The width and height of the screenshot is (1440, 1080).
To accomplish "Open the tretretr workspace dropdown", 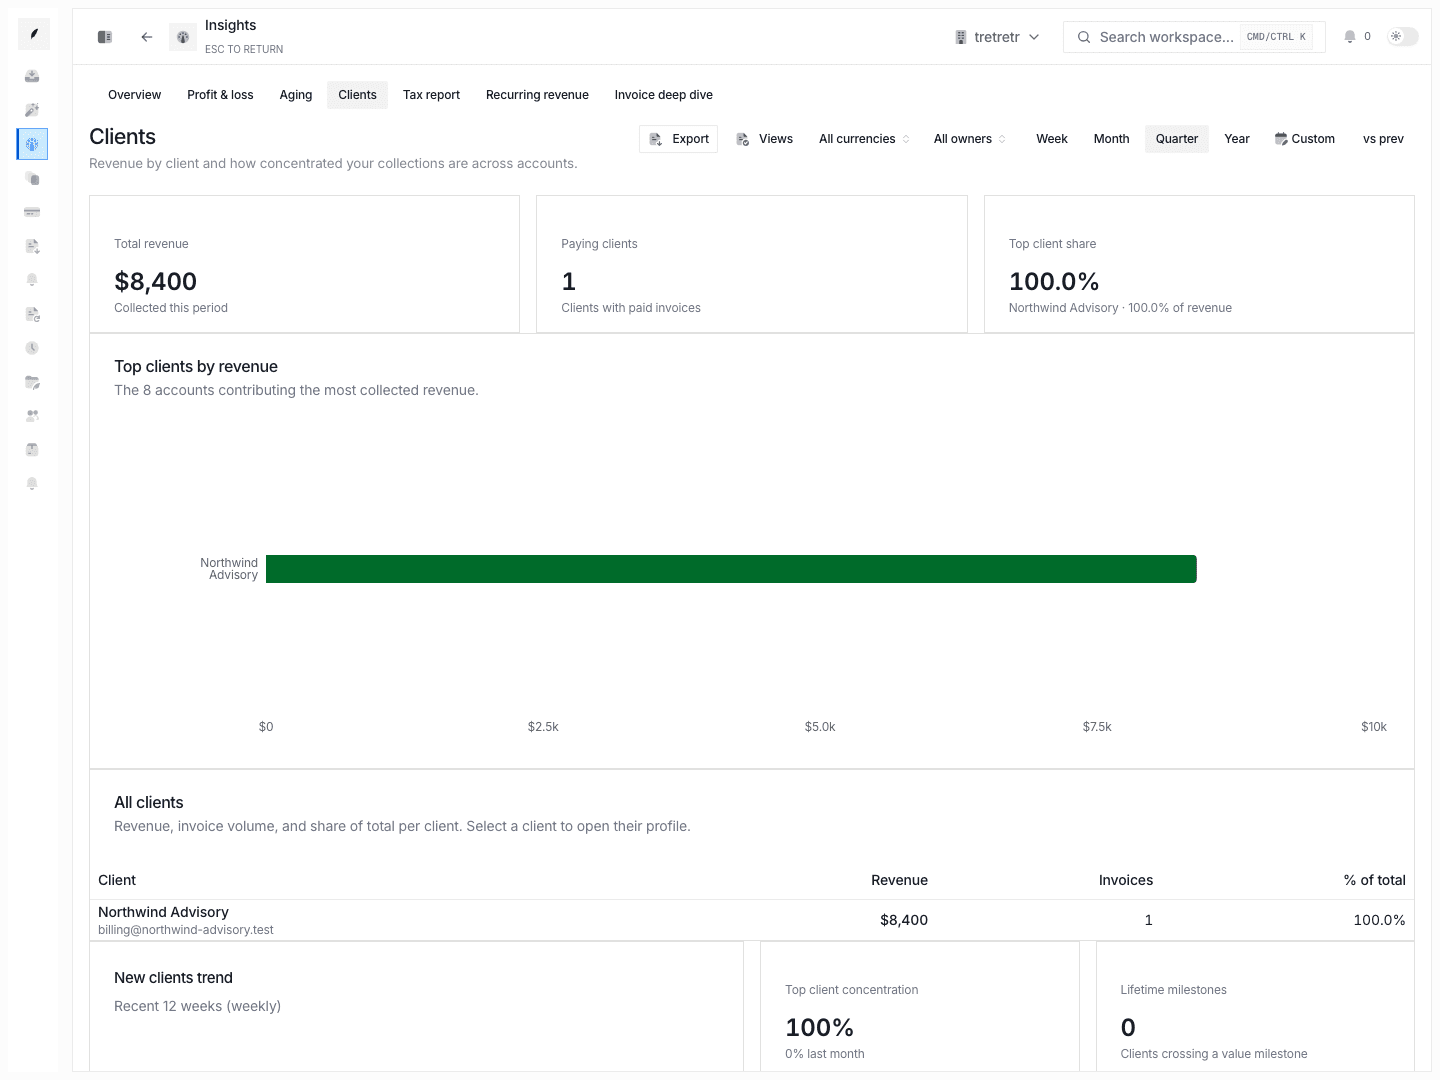I will click(x=997, y=37).
